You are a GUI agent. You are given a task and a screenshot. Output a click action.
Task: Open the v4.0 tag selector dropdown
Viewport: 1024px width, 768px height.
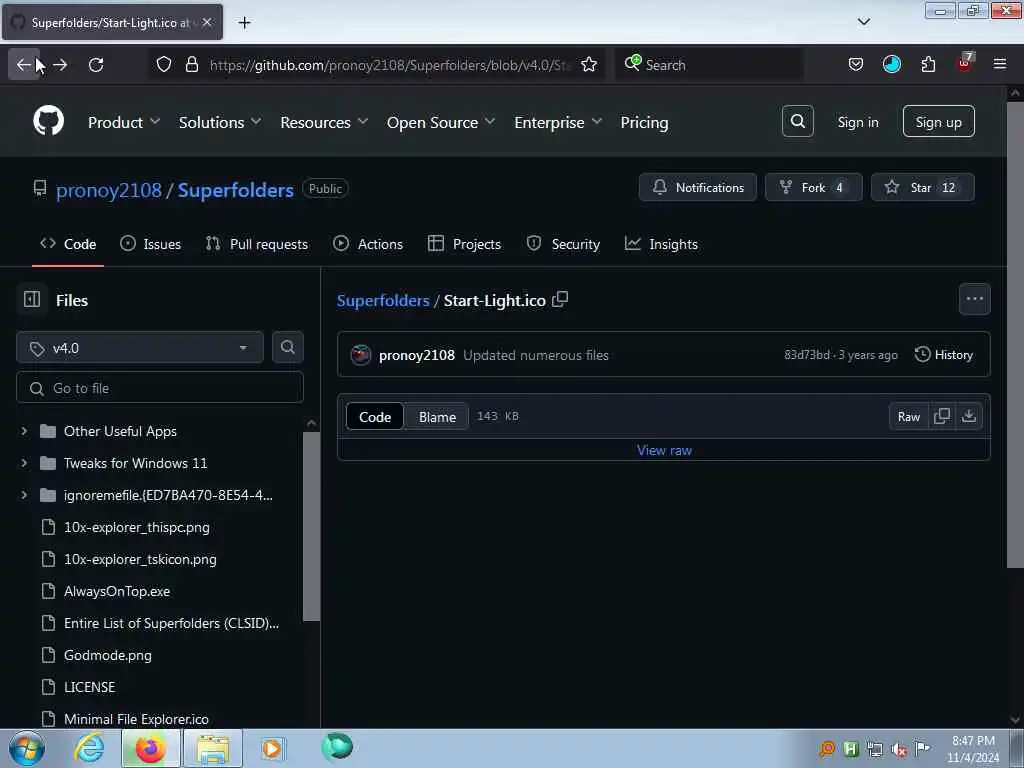pyautogui.click(x=140, y=347)
